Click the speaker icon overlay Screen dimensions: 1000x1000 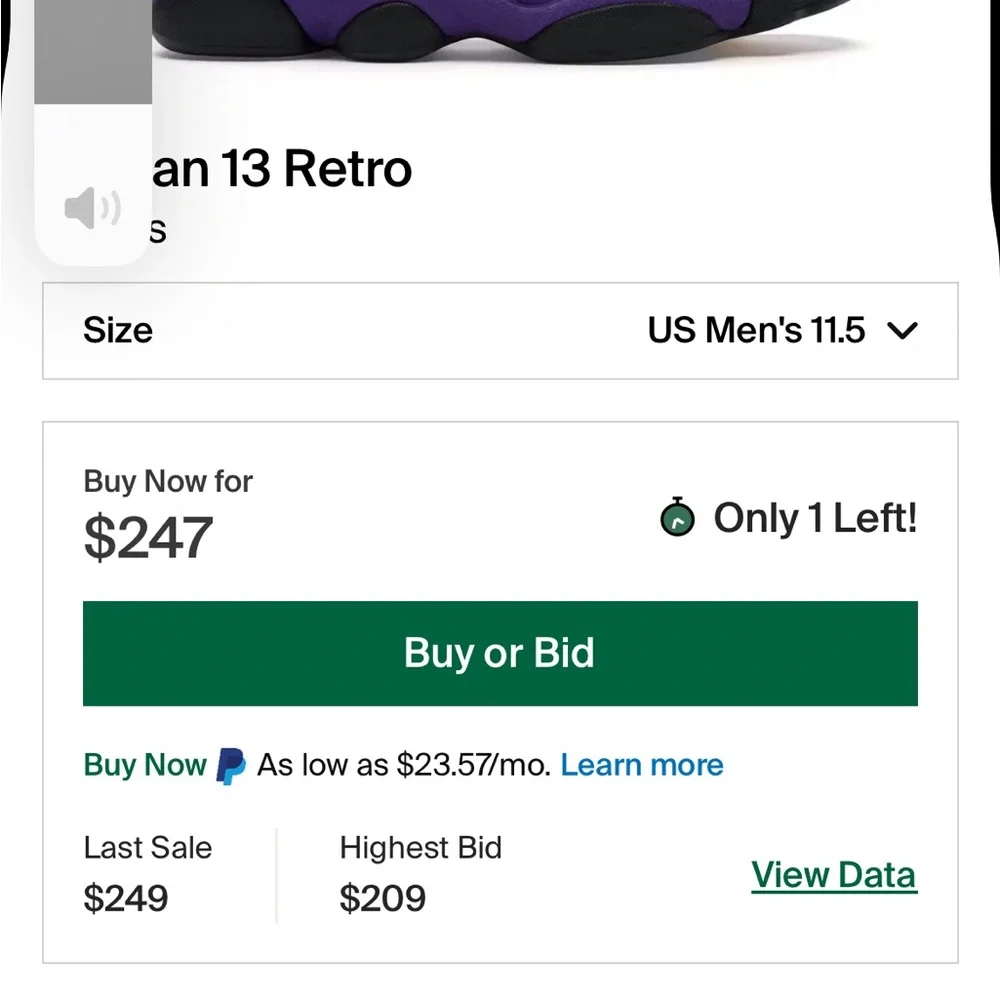click(90, 207)
